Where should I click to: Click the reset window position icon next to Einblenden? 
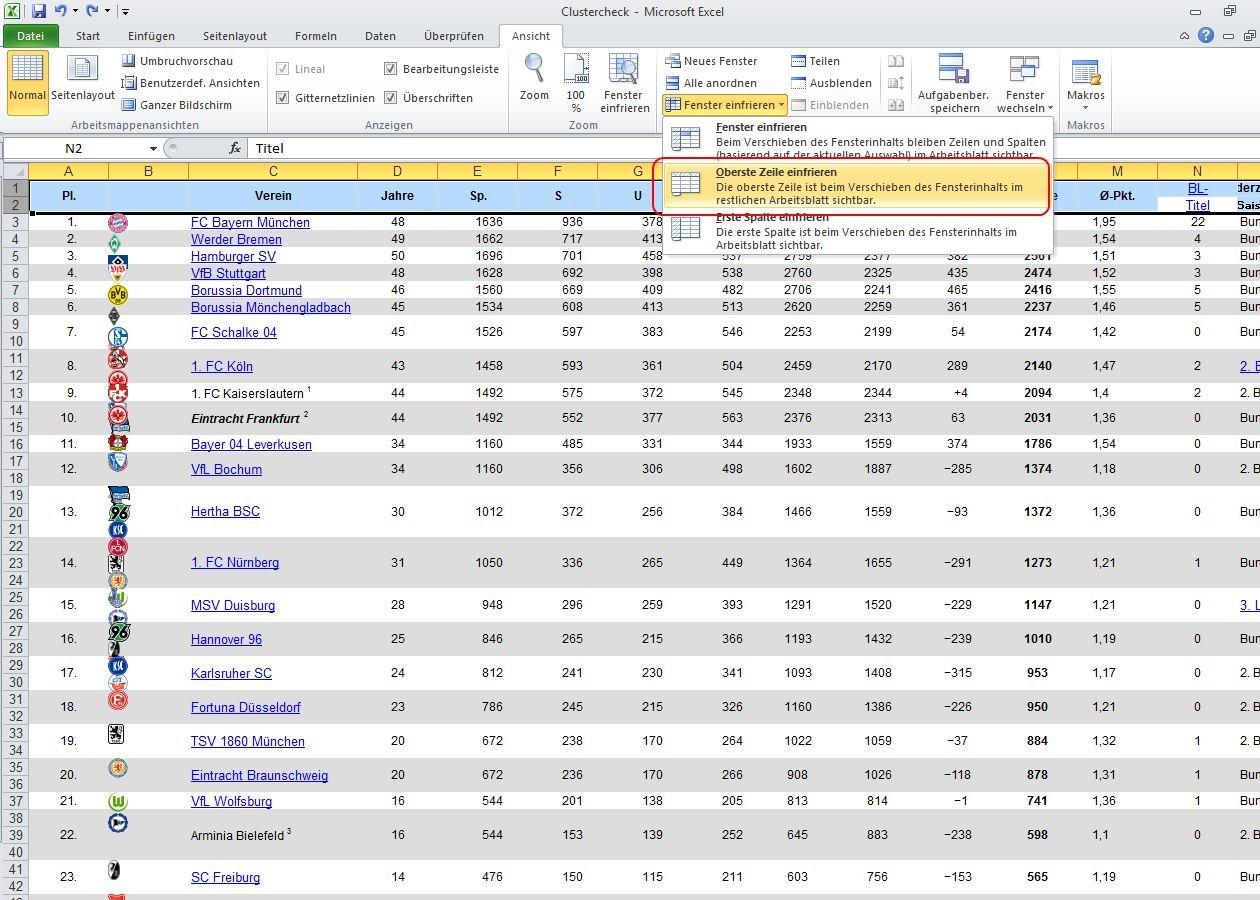click(x=896, y=105)
